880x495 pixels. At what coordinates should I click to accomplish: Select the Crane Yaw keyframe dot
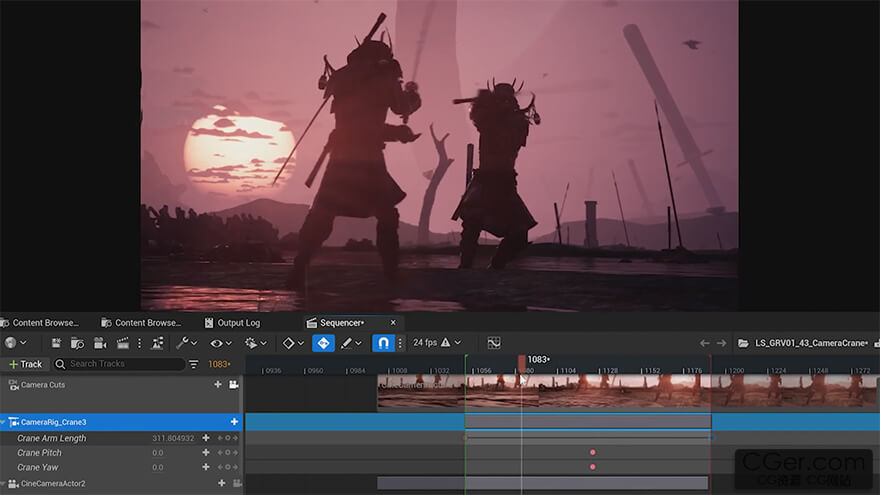[593, 467]
